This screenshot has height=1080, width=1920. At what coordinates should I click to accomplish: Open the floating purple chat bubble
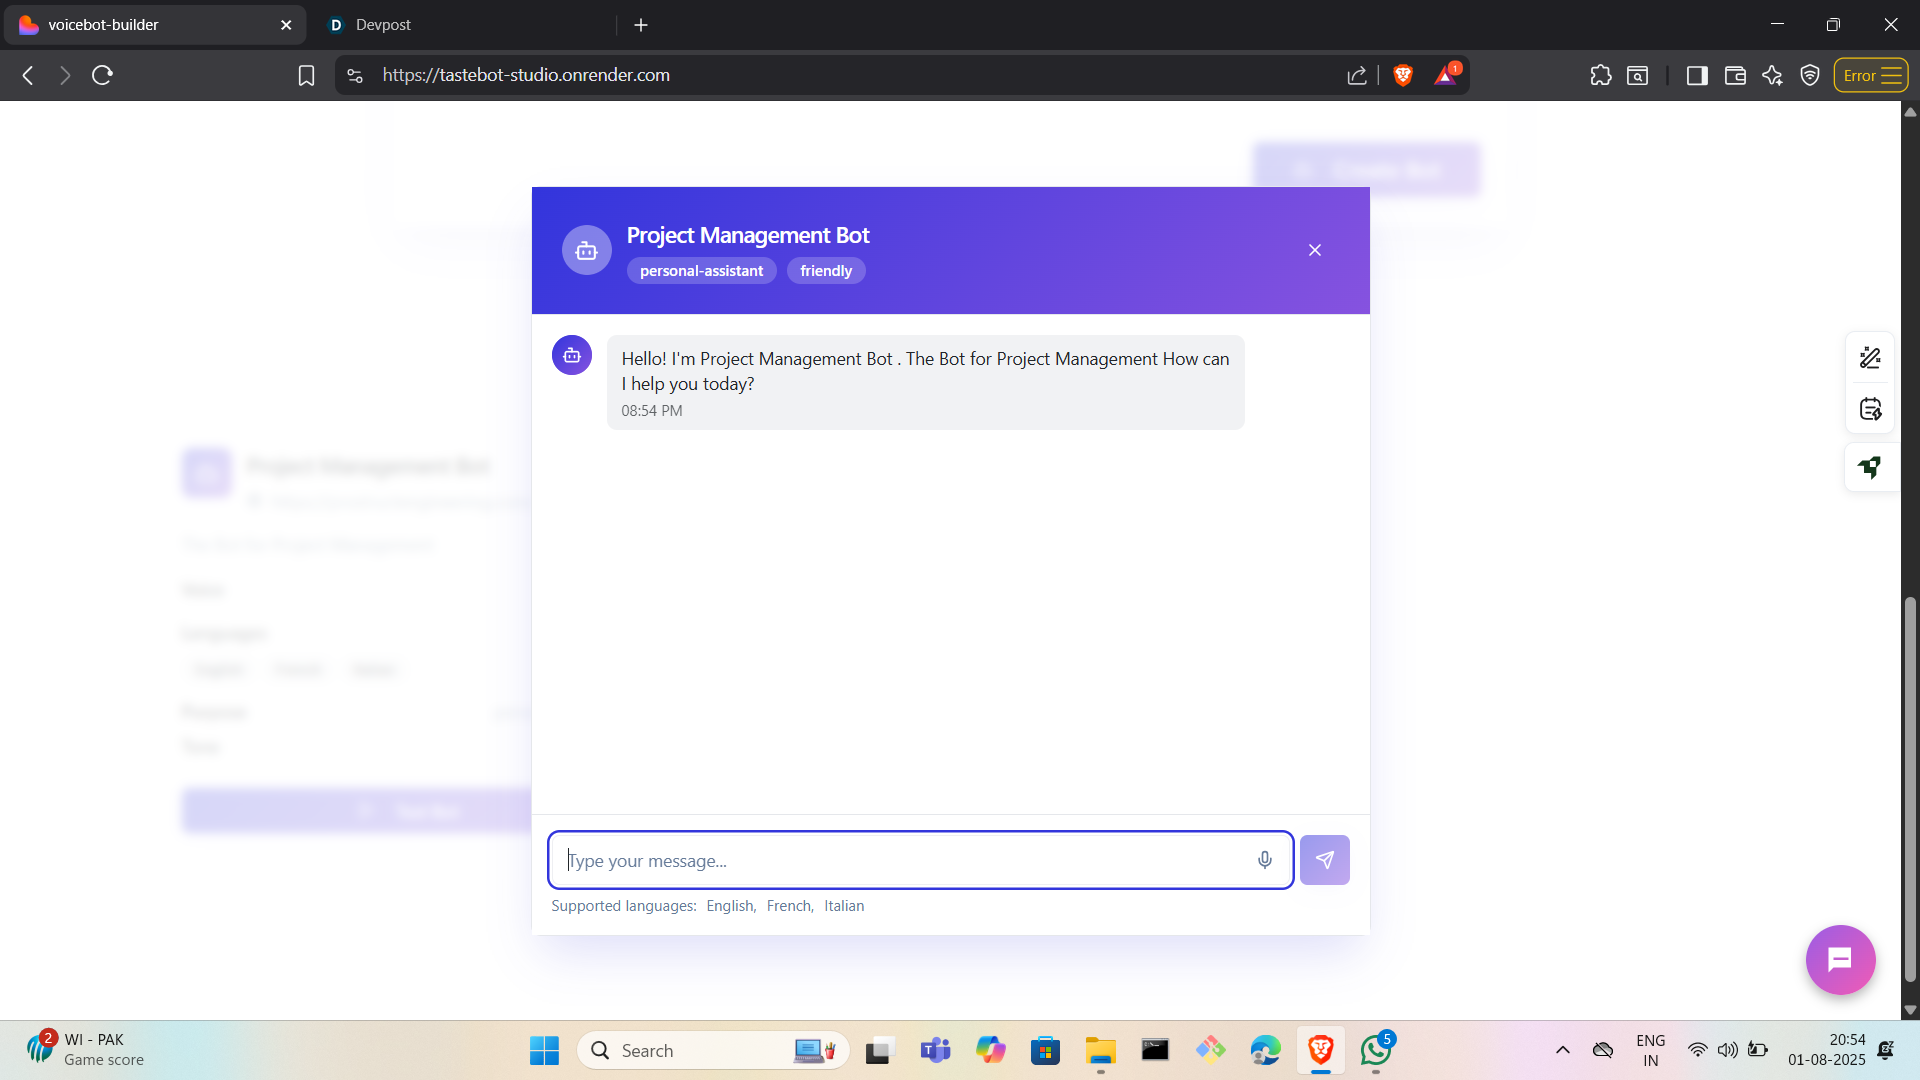1839,960
